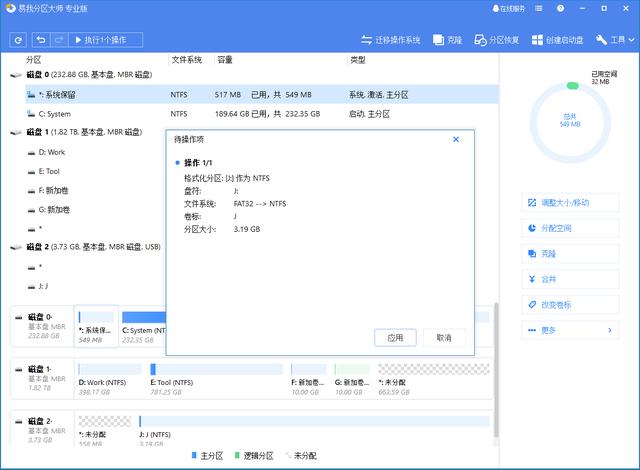The width and height of the screenshot is (640, 470).
Task: Select 克隆 in the right side panel
Action: [570, 254]
